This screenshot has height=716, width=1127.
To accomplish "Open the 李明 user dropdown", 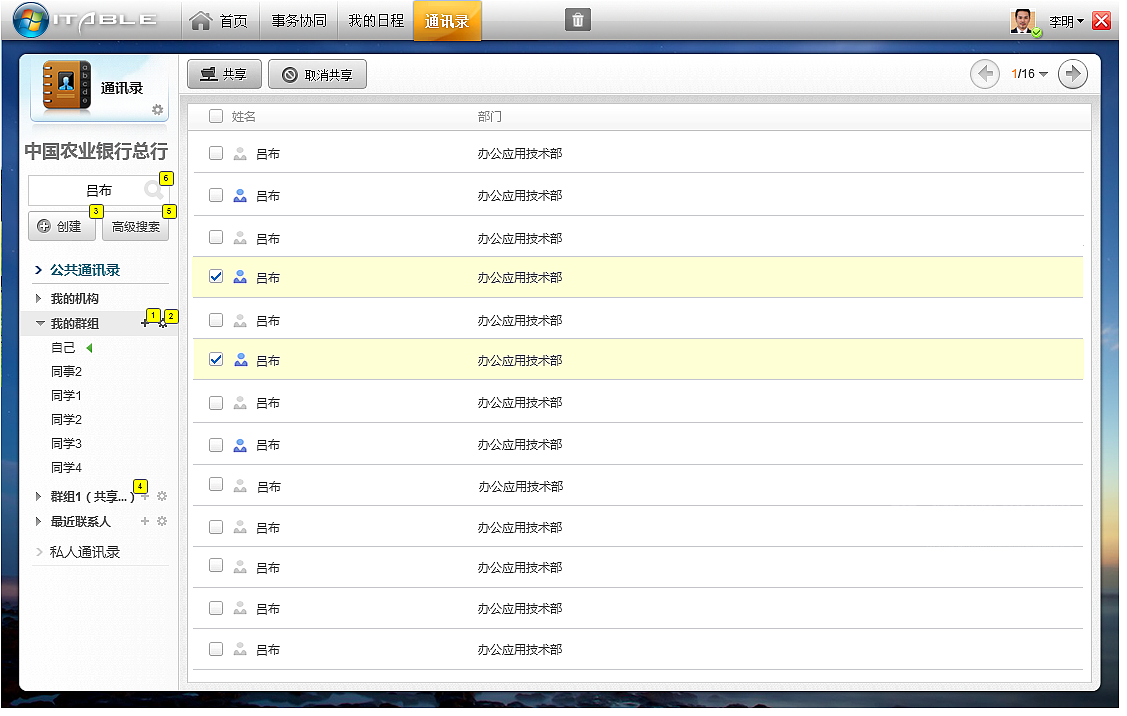I will point(1066,22).
